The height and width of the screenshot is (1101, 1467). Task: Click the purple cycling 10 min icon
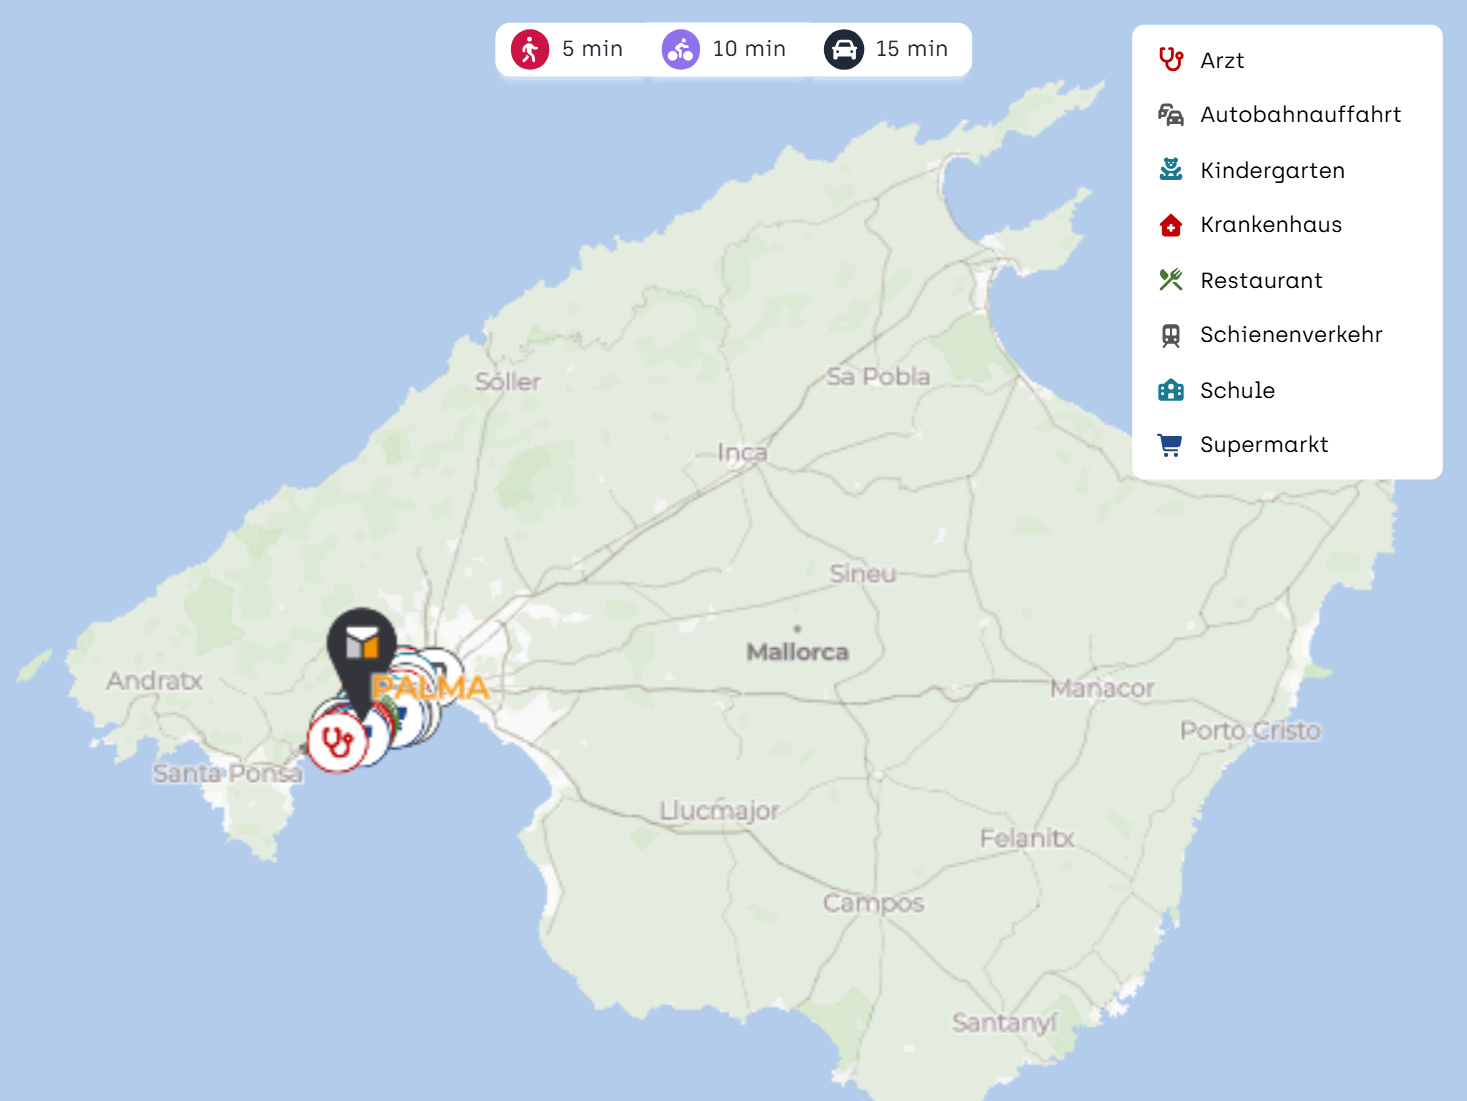coord(681,49)
